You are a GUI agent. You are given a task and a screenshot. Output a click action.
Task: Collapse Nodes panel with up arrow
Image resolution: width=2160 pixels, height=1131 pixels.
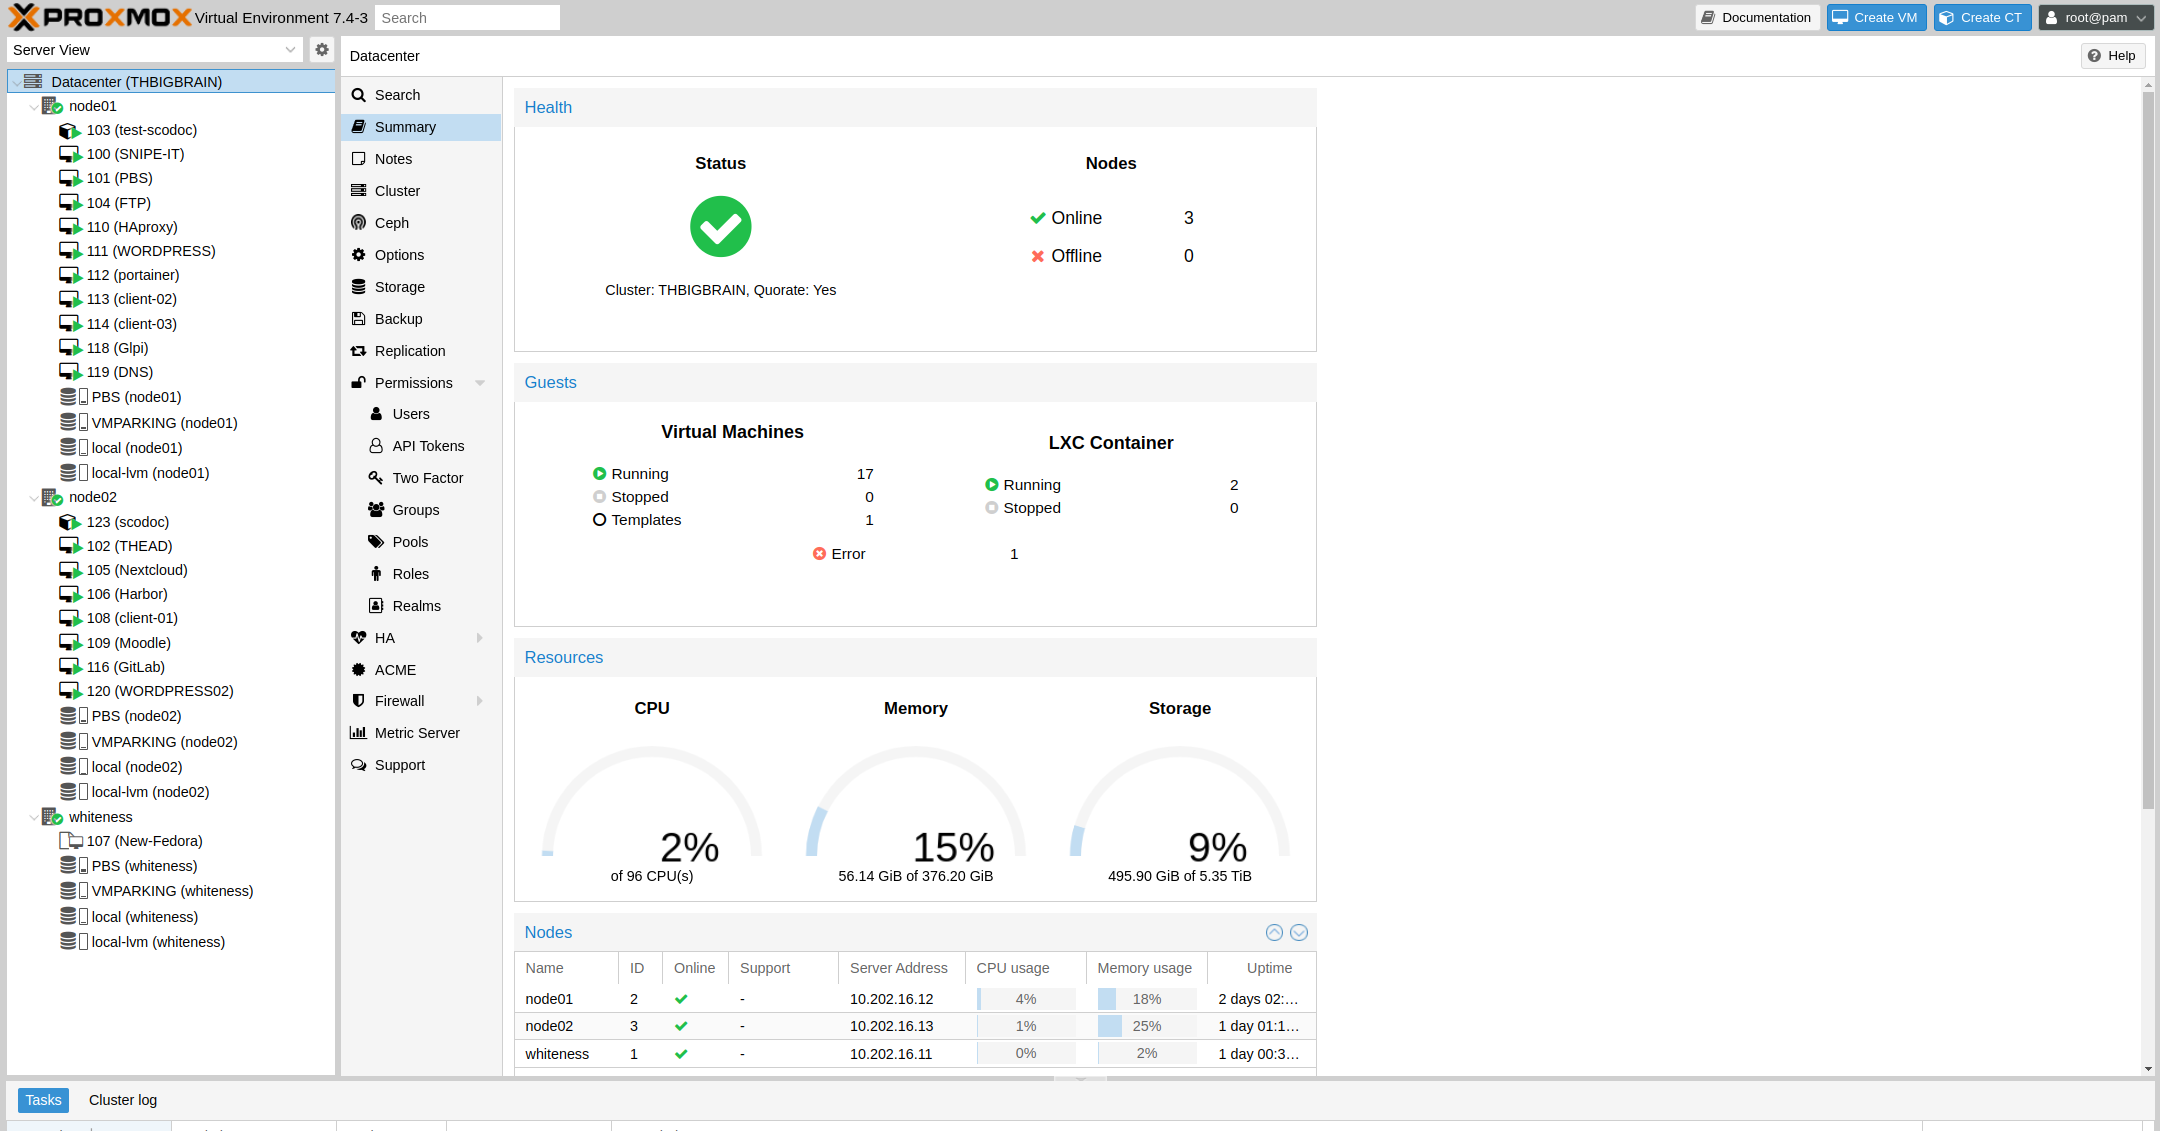1274,932
